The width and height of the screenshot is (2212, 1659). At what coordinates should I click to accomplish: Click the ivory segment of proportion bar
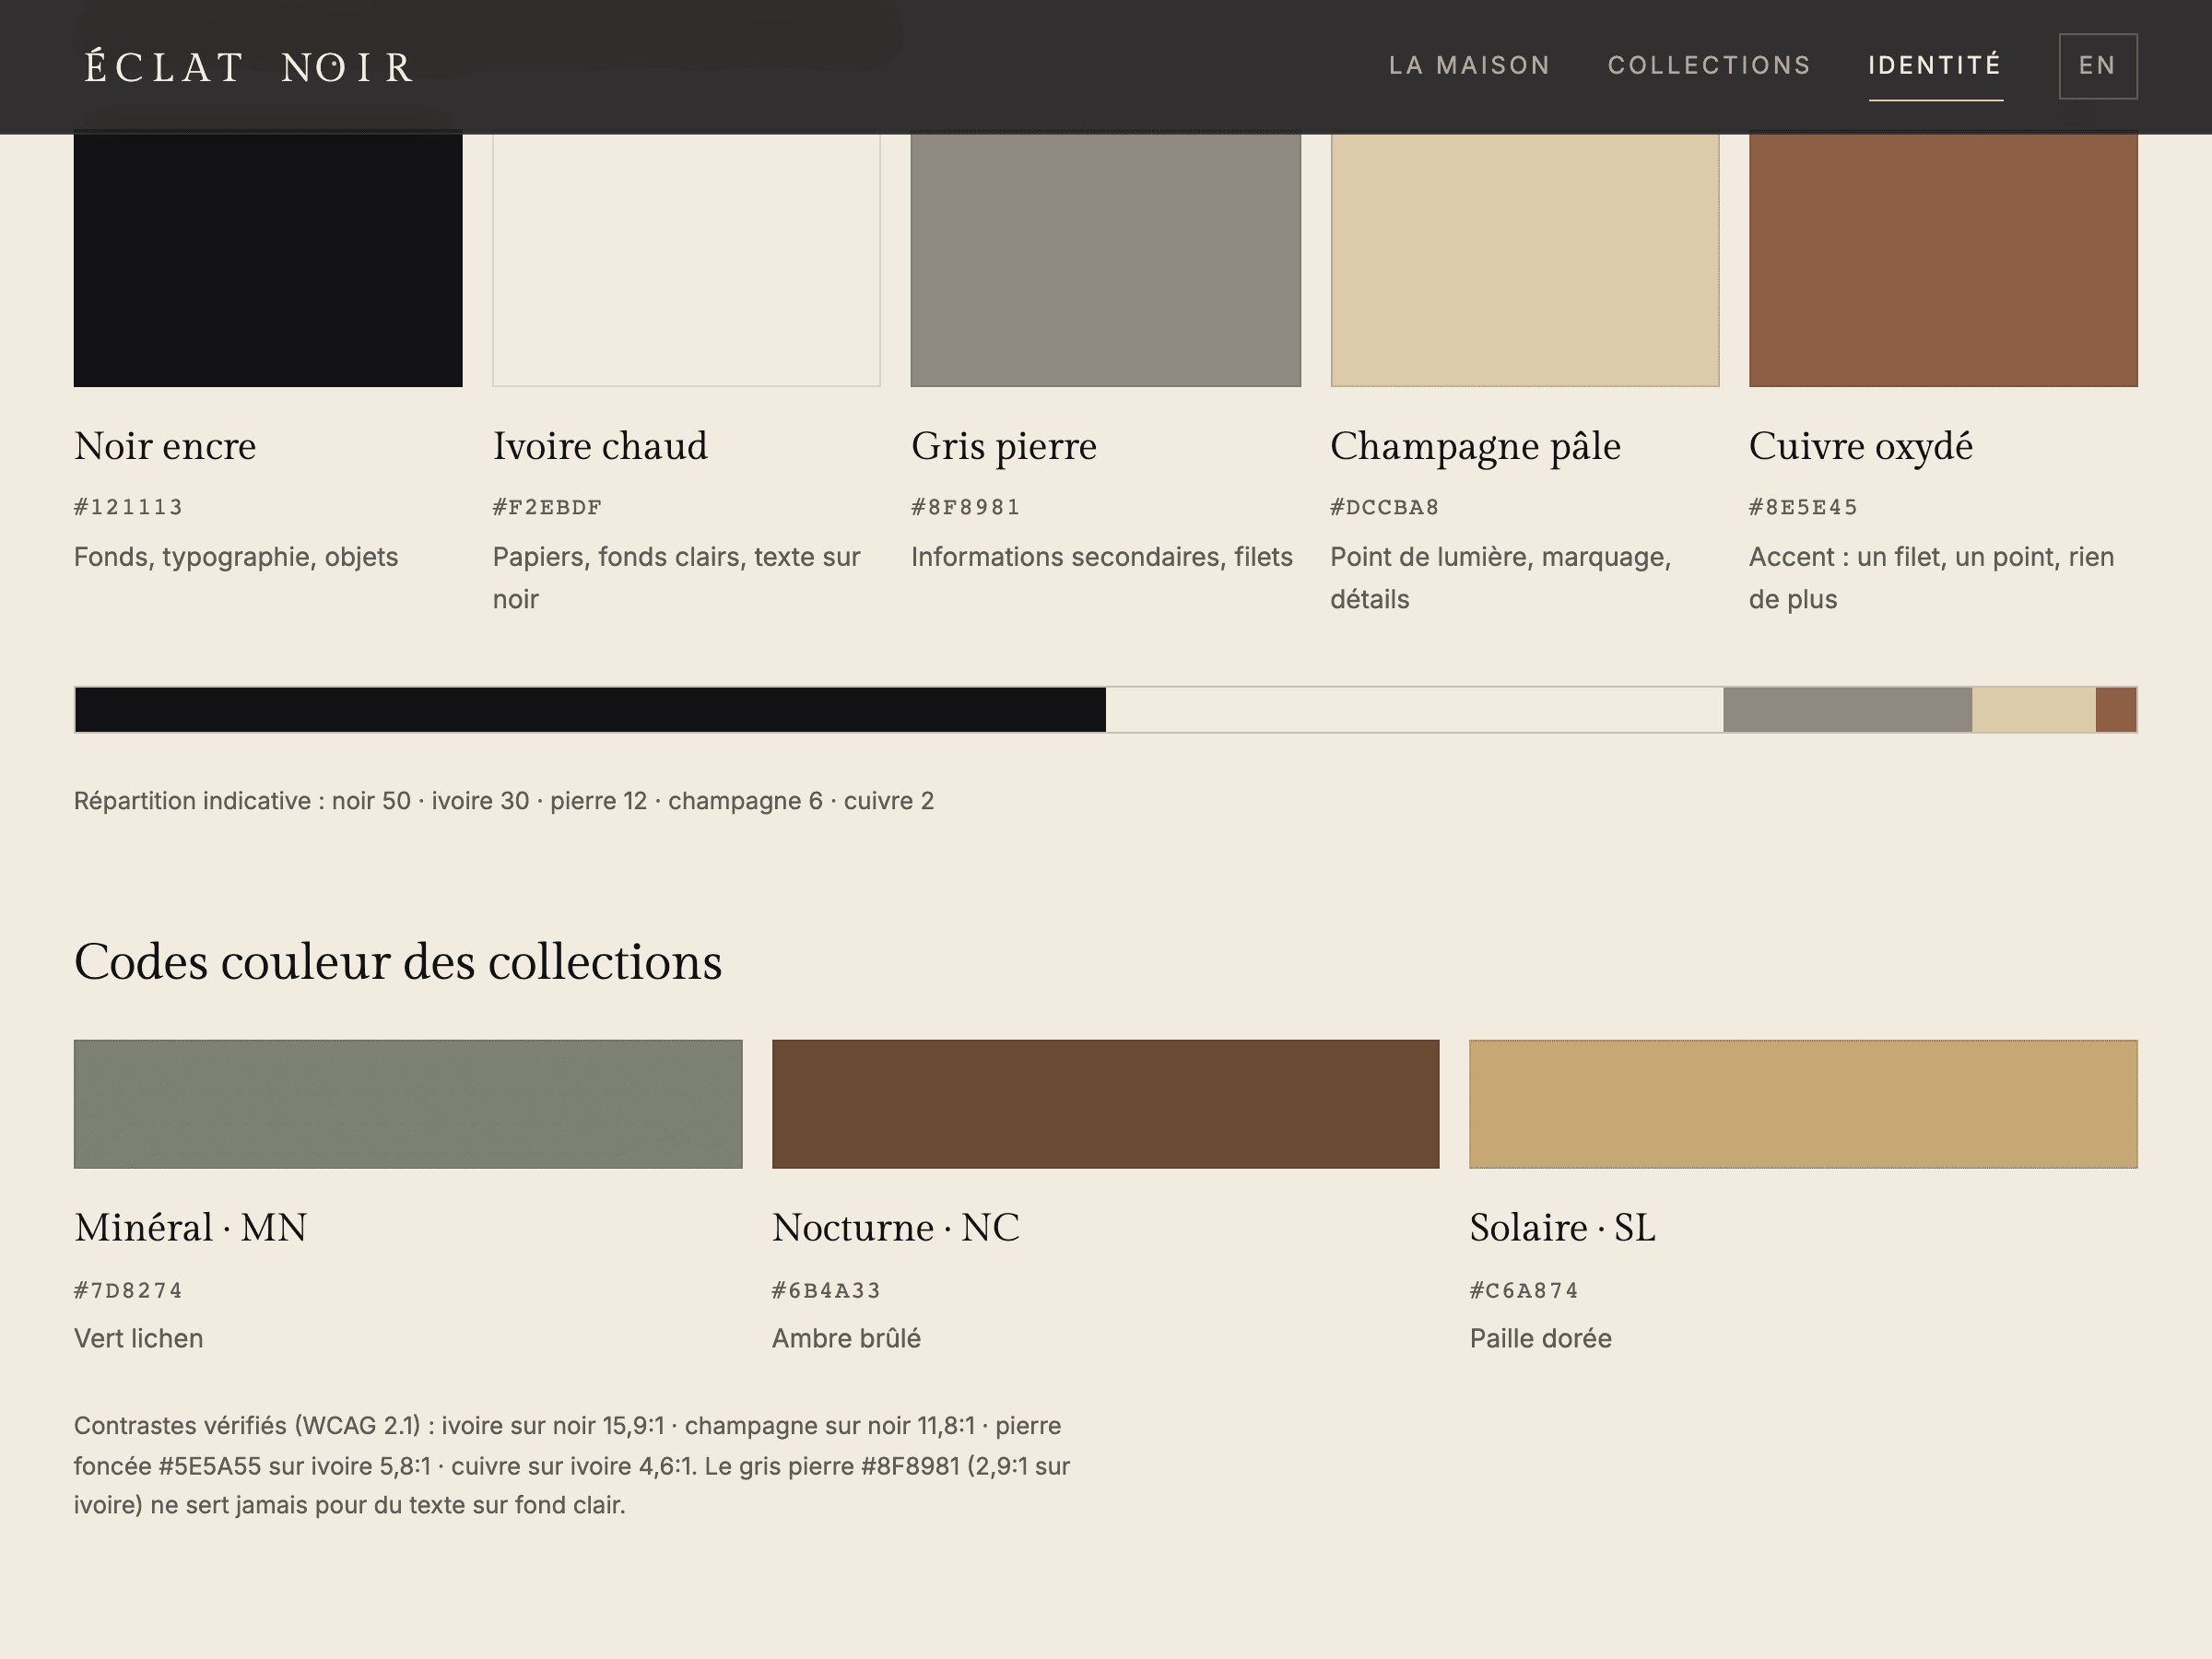[1414, 709]
